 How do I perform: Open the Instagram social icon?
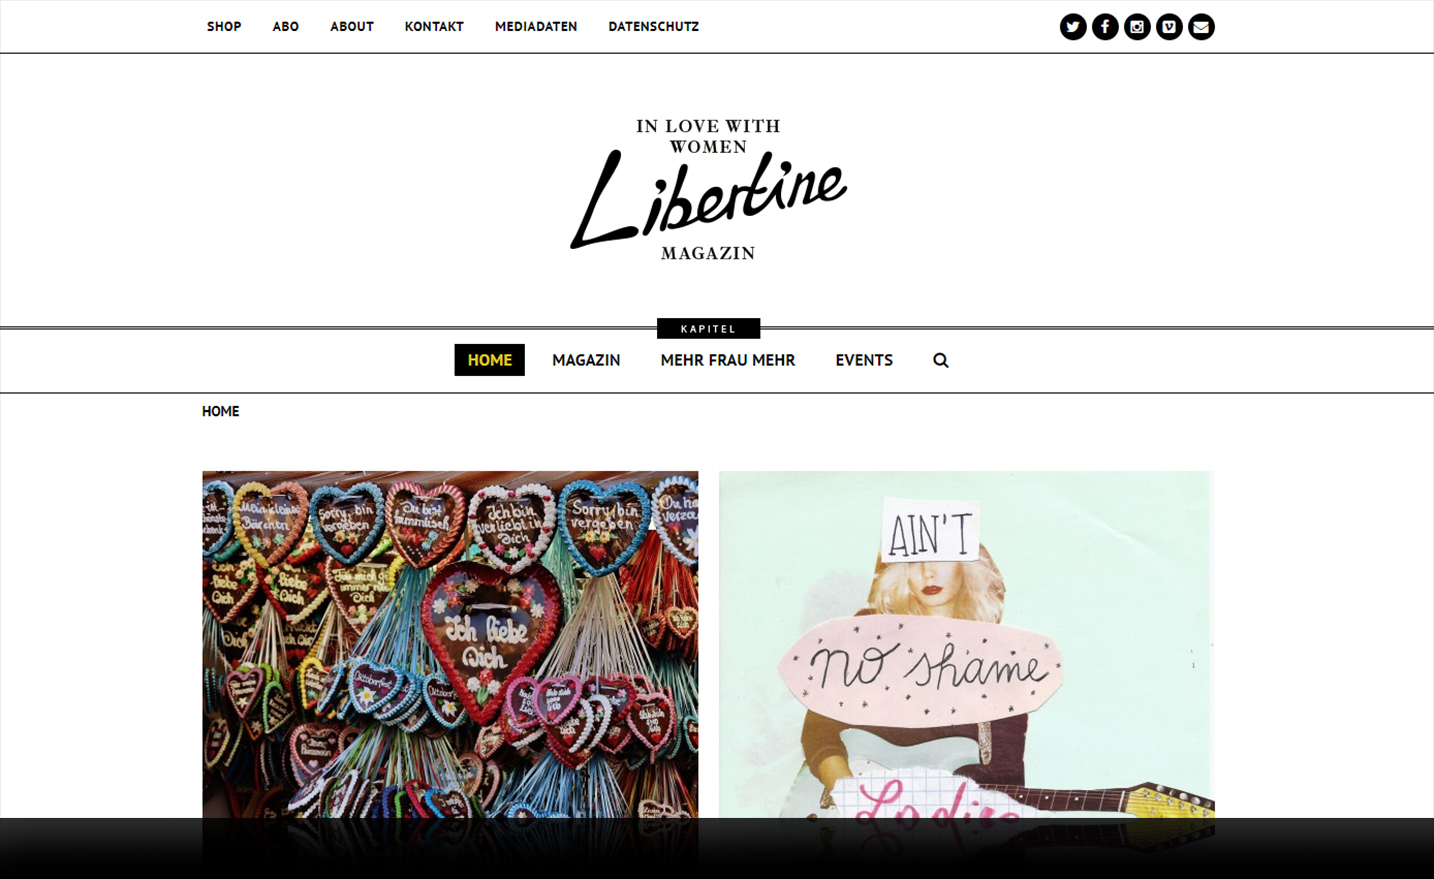pyautogui.click(x=1137, y=27)
